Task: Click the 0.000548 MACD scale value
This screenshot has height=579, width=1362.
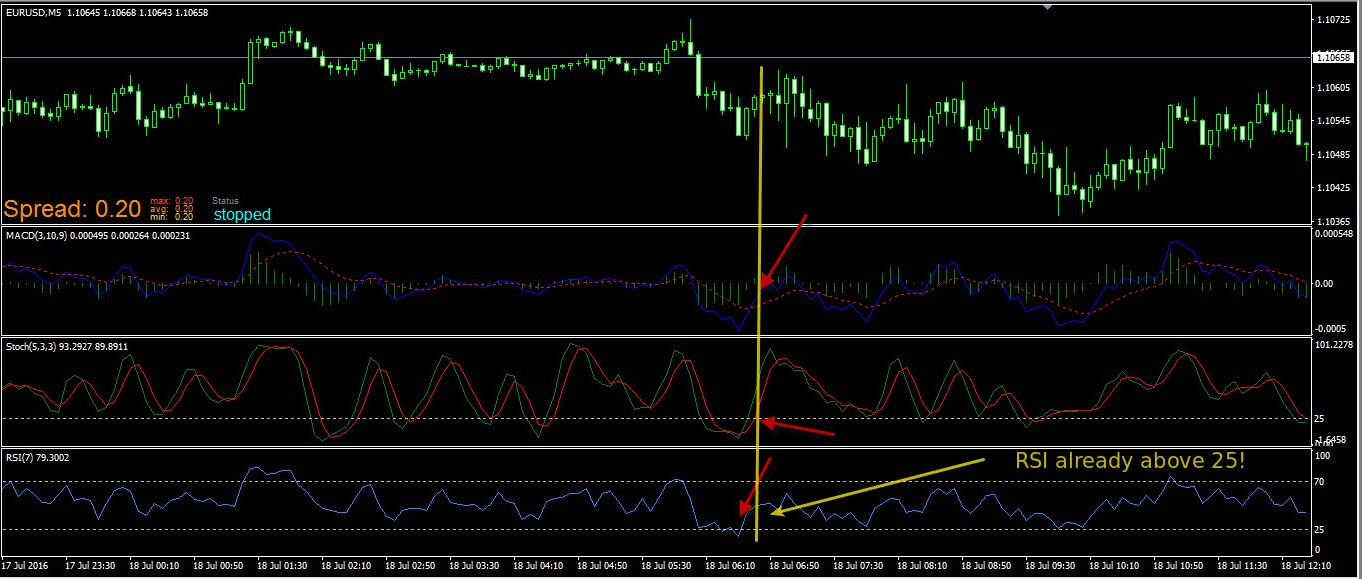Action: coord(1336,234)
